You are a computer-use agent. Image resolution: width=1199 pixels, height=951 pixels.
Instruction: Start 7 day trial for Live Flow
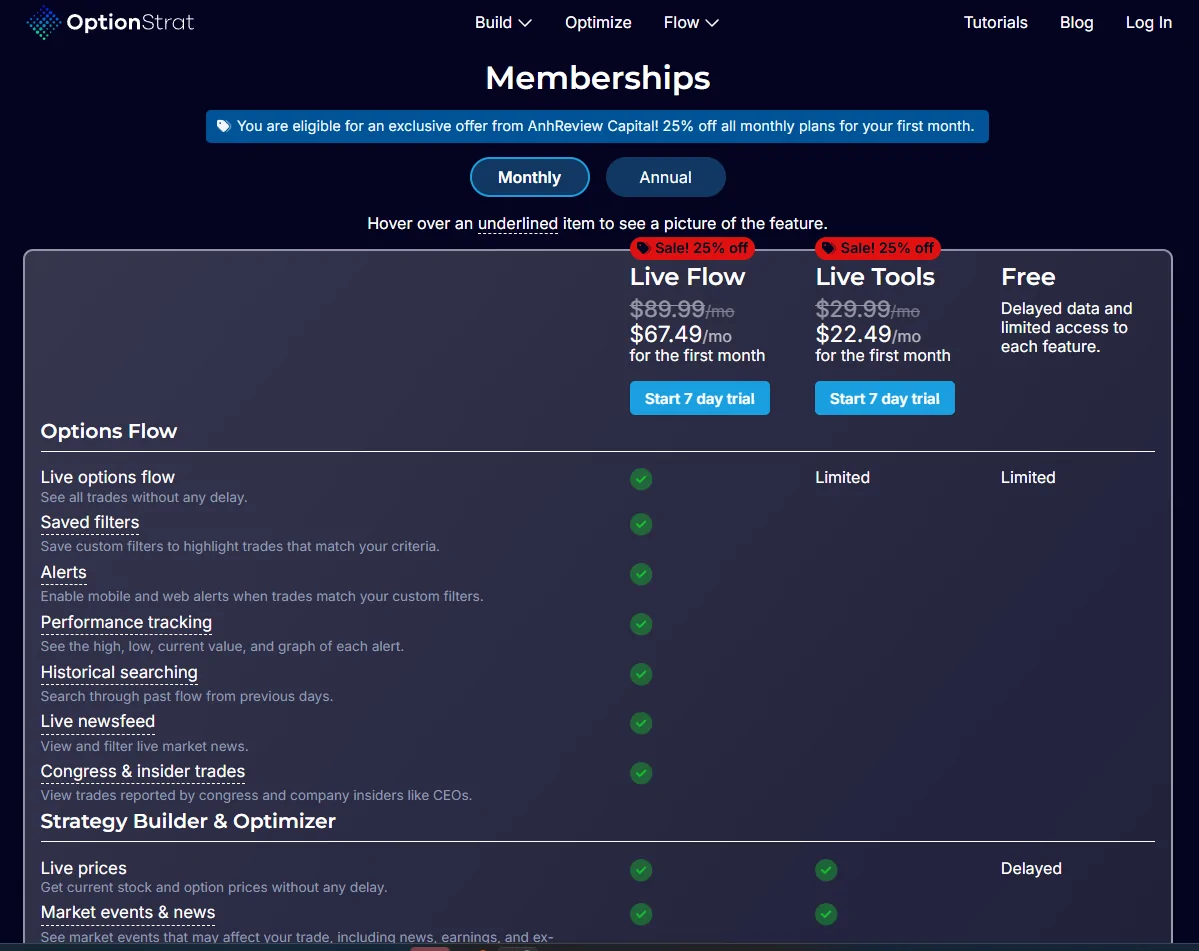(699, 398)
